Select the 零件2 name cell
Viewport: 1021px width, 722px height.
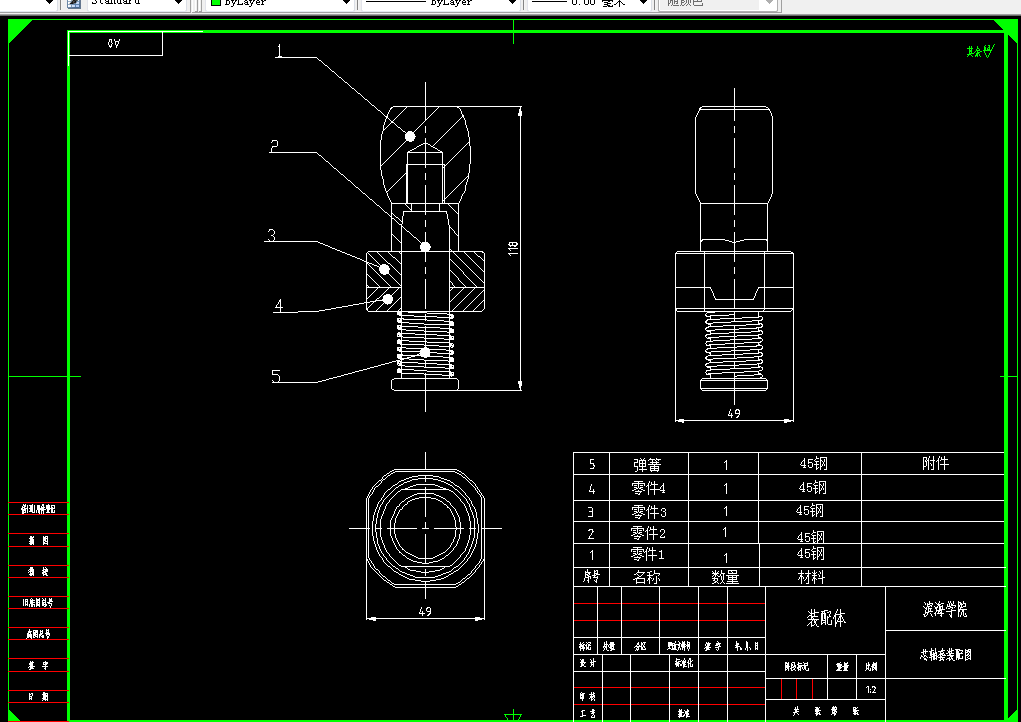coord(648,533)
